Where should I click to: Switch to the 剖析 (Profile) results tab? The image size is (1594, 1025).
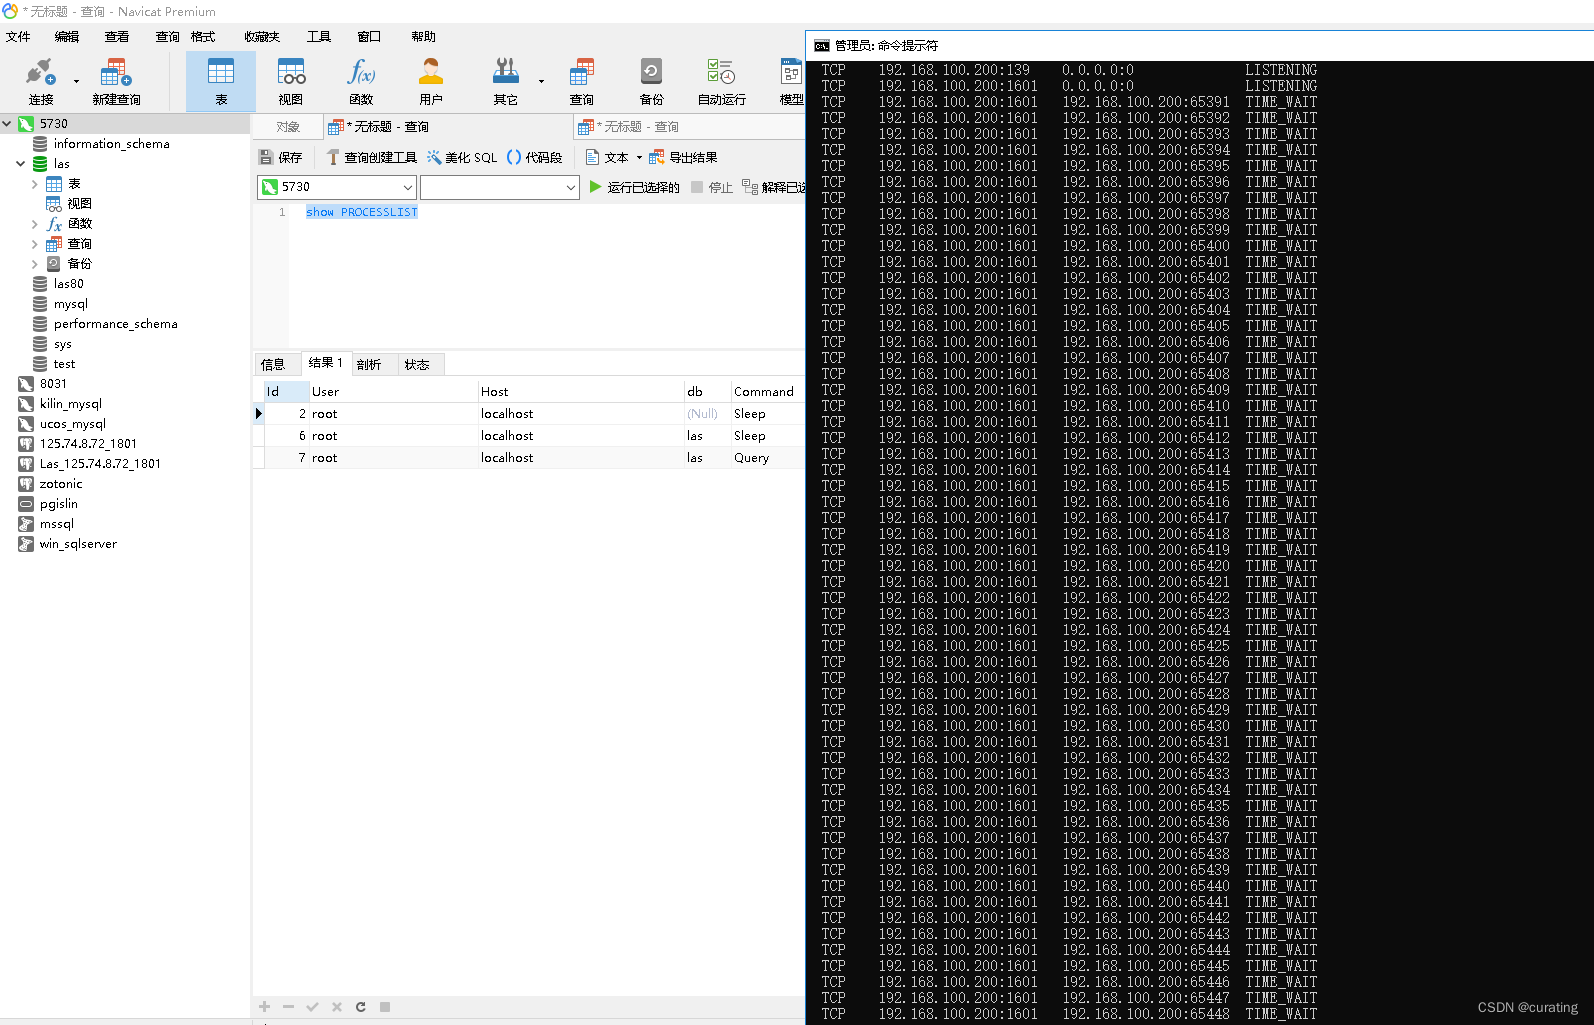[x=369, y=365]
